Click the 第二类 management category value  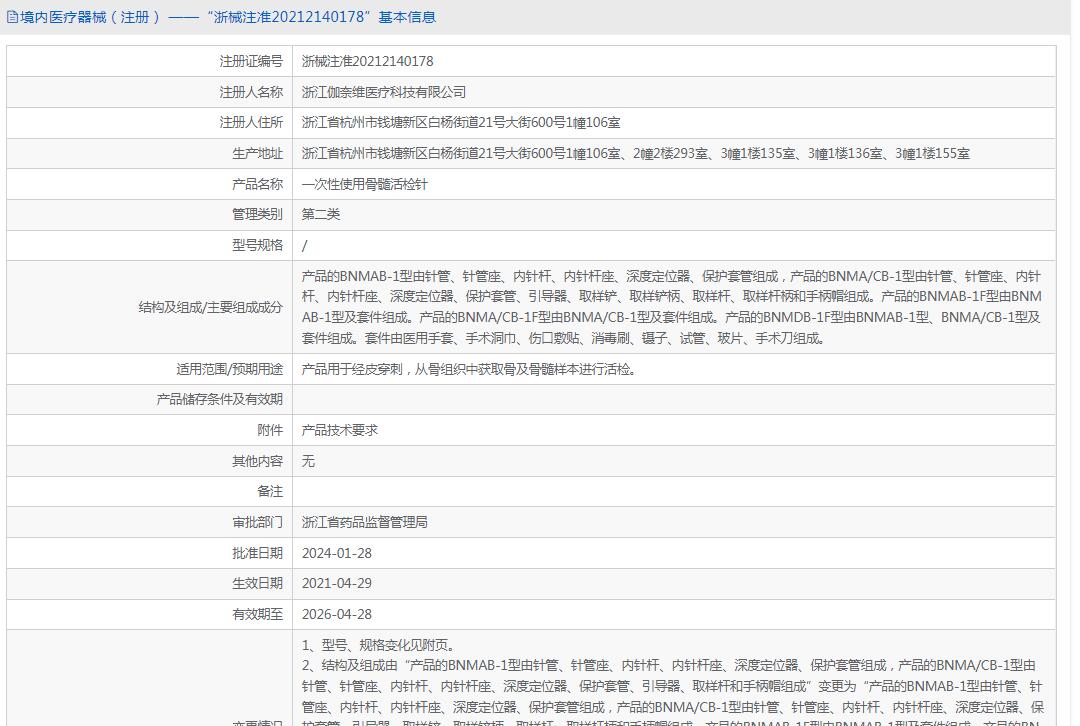pyautogui.click(x=321, y=214)
